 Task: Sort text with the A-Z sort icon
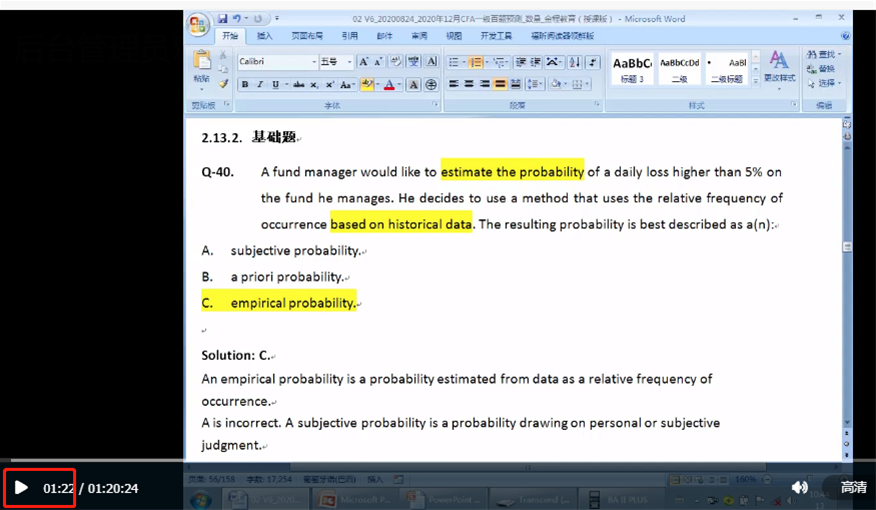574,61
